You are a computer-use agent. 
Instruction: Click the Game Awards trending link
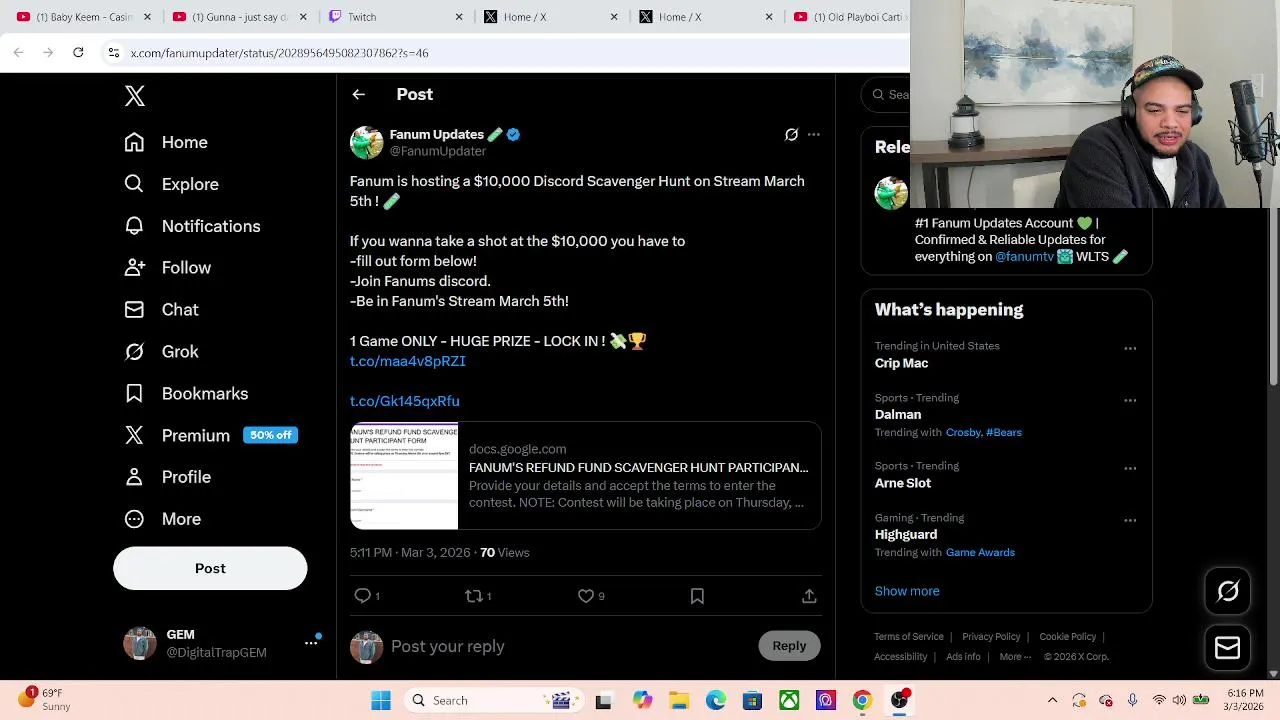(980, 552)
